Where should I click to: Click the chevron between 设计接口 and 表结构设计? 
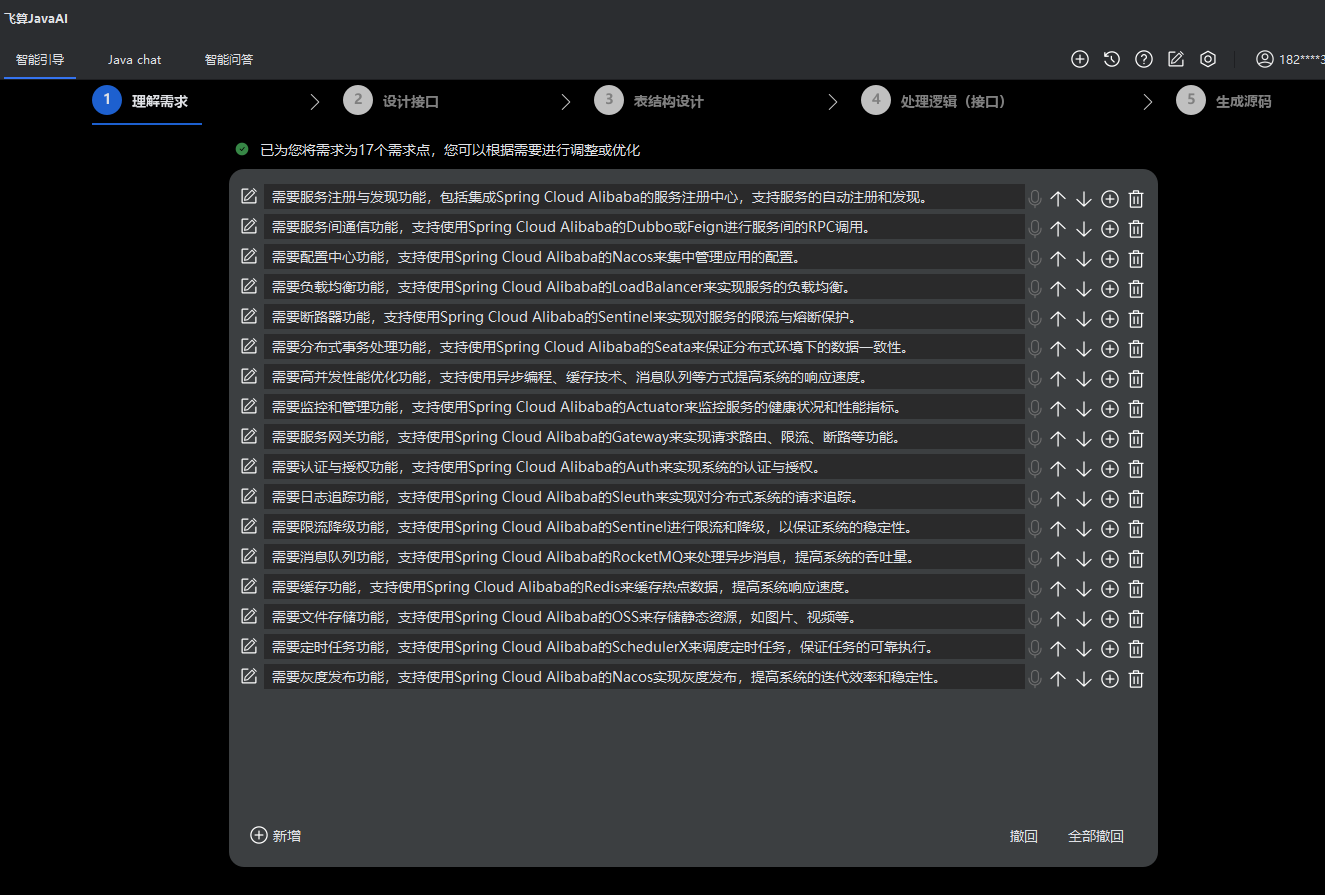click(566, 101)
